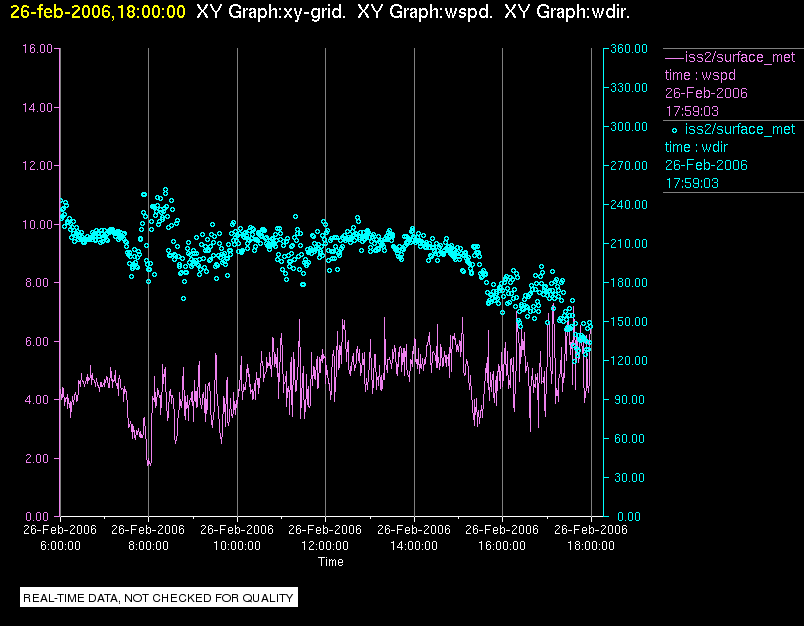Click the 'time : wdir' legend label

(696, 147)
